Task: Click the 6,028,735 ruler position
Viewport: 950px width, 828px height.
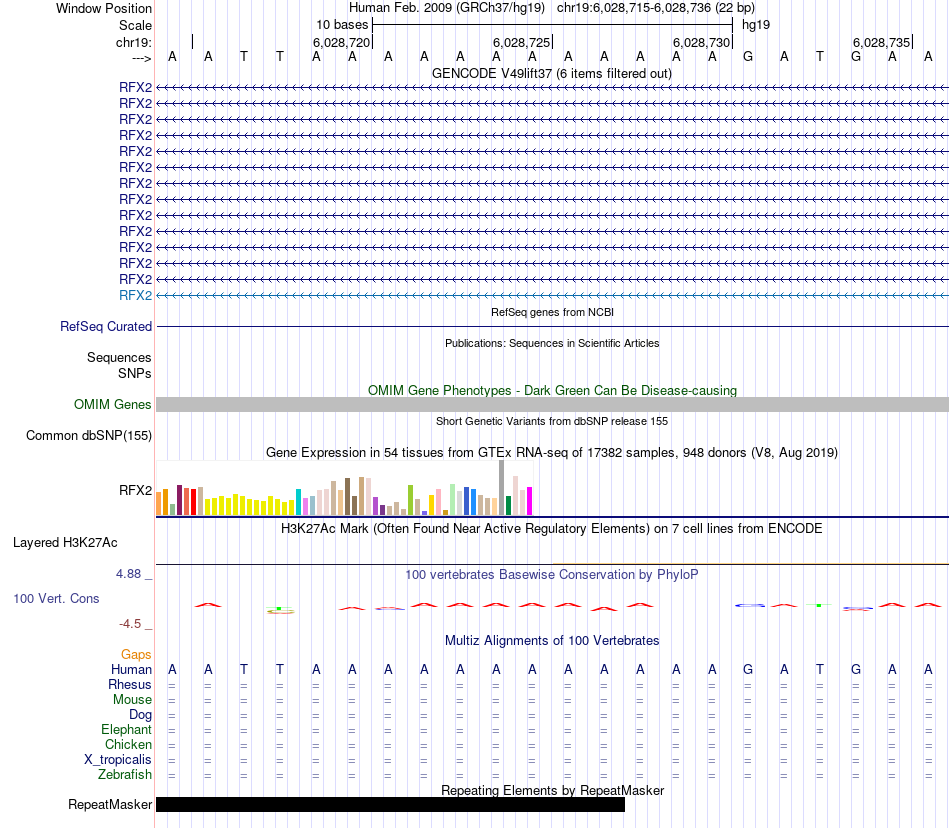Action: 881,43
